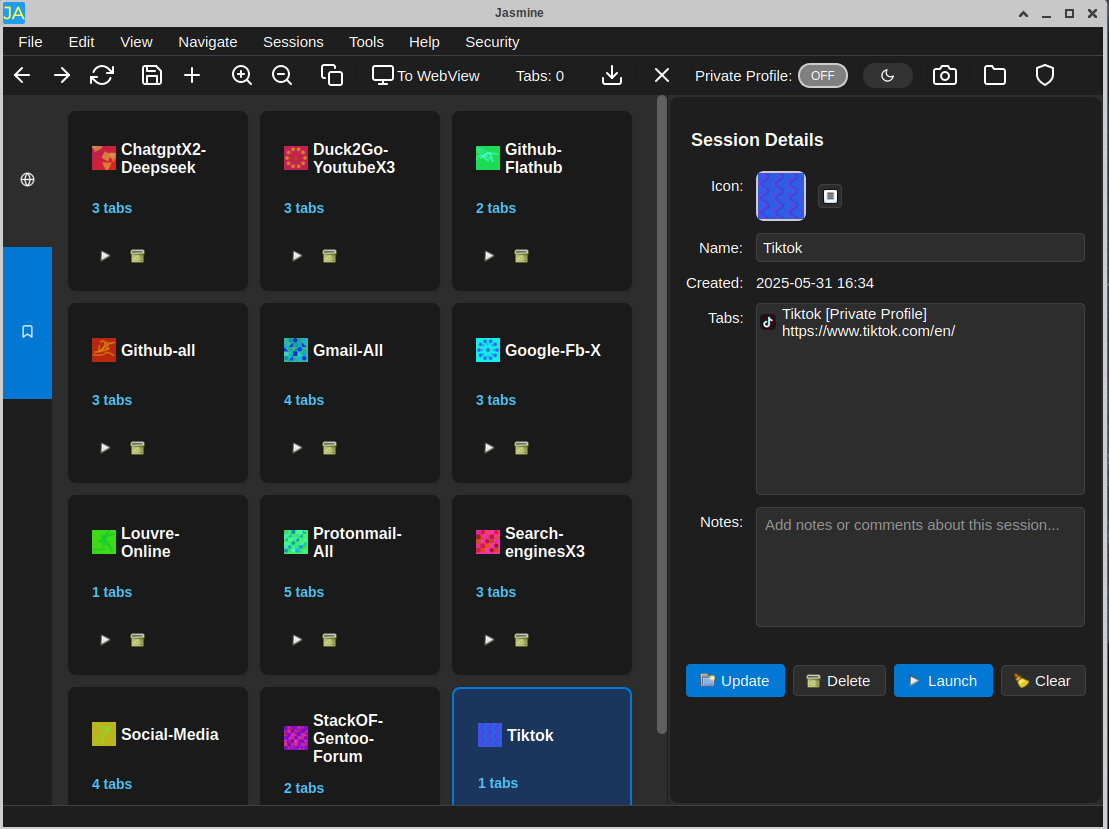Click the Update button
The image size is (1109, 829).
[x=735, y=680]
